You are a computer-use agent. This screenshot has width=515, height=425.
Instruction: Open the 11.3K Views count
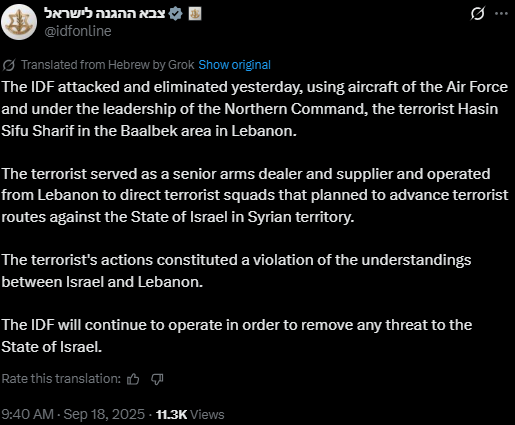190,414
